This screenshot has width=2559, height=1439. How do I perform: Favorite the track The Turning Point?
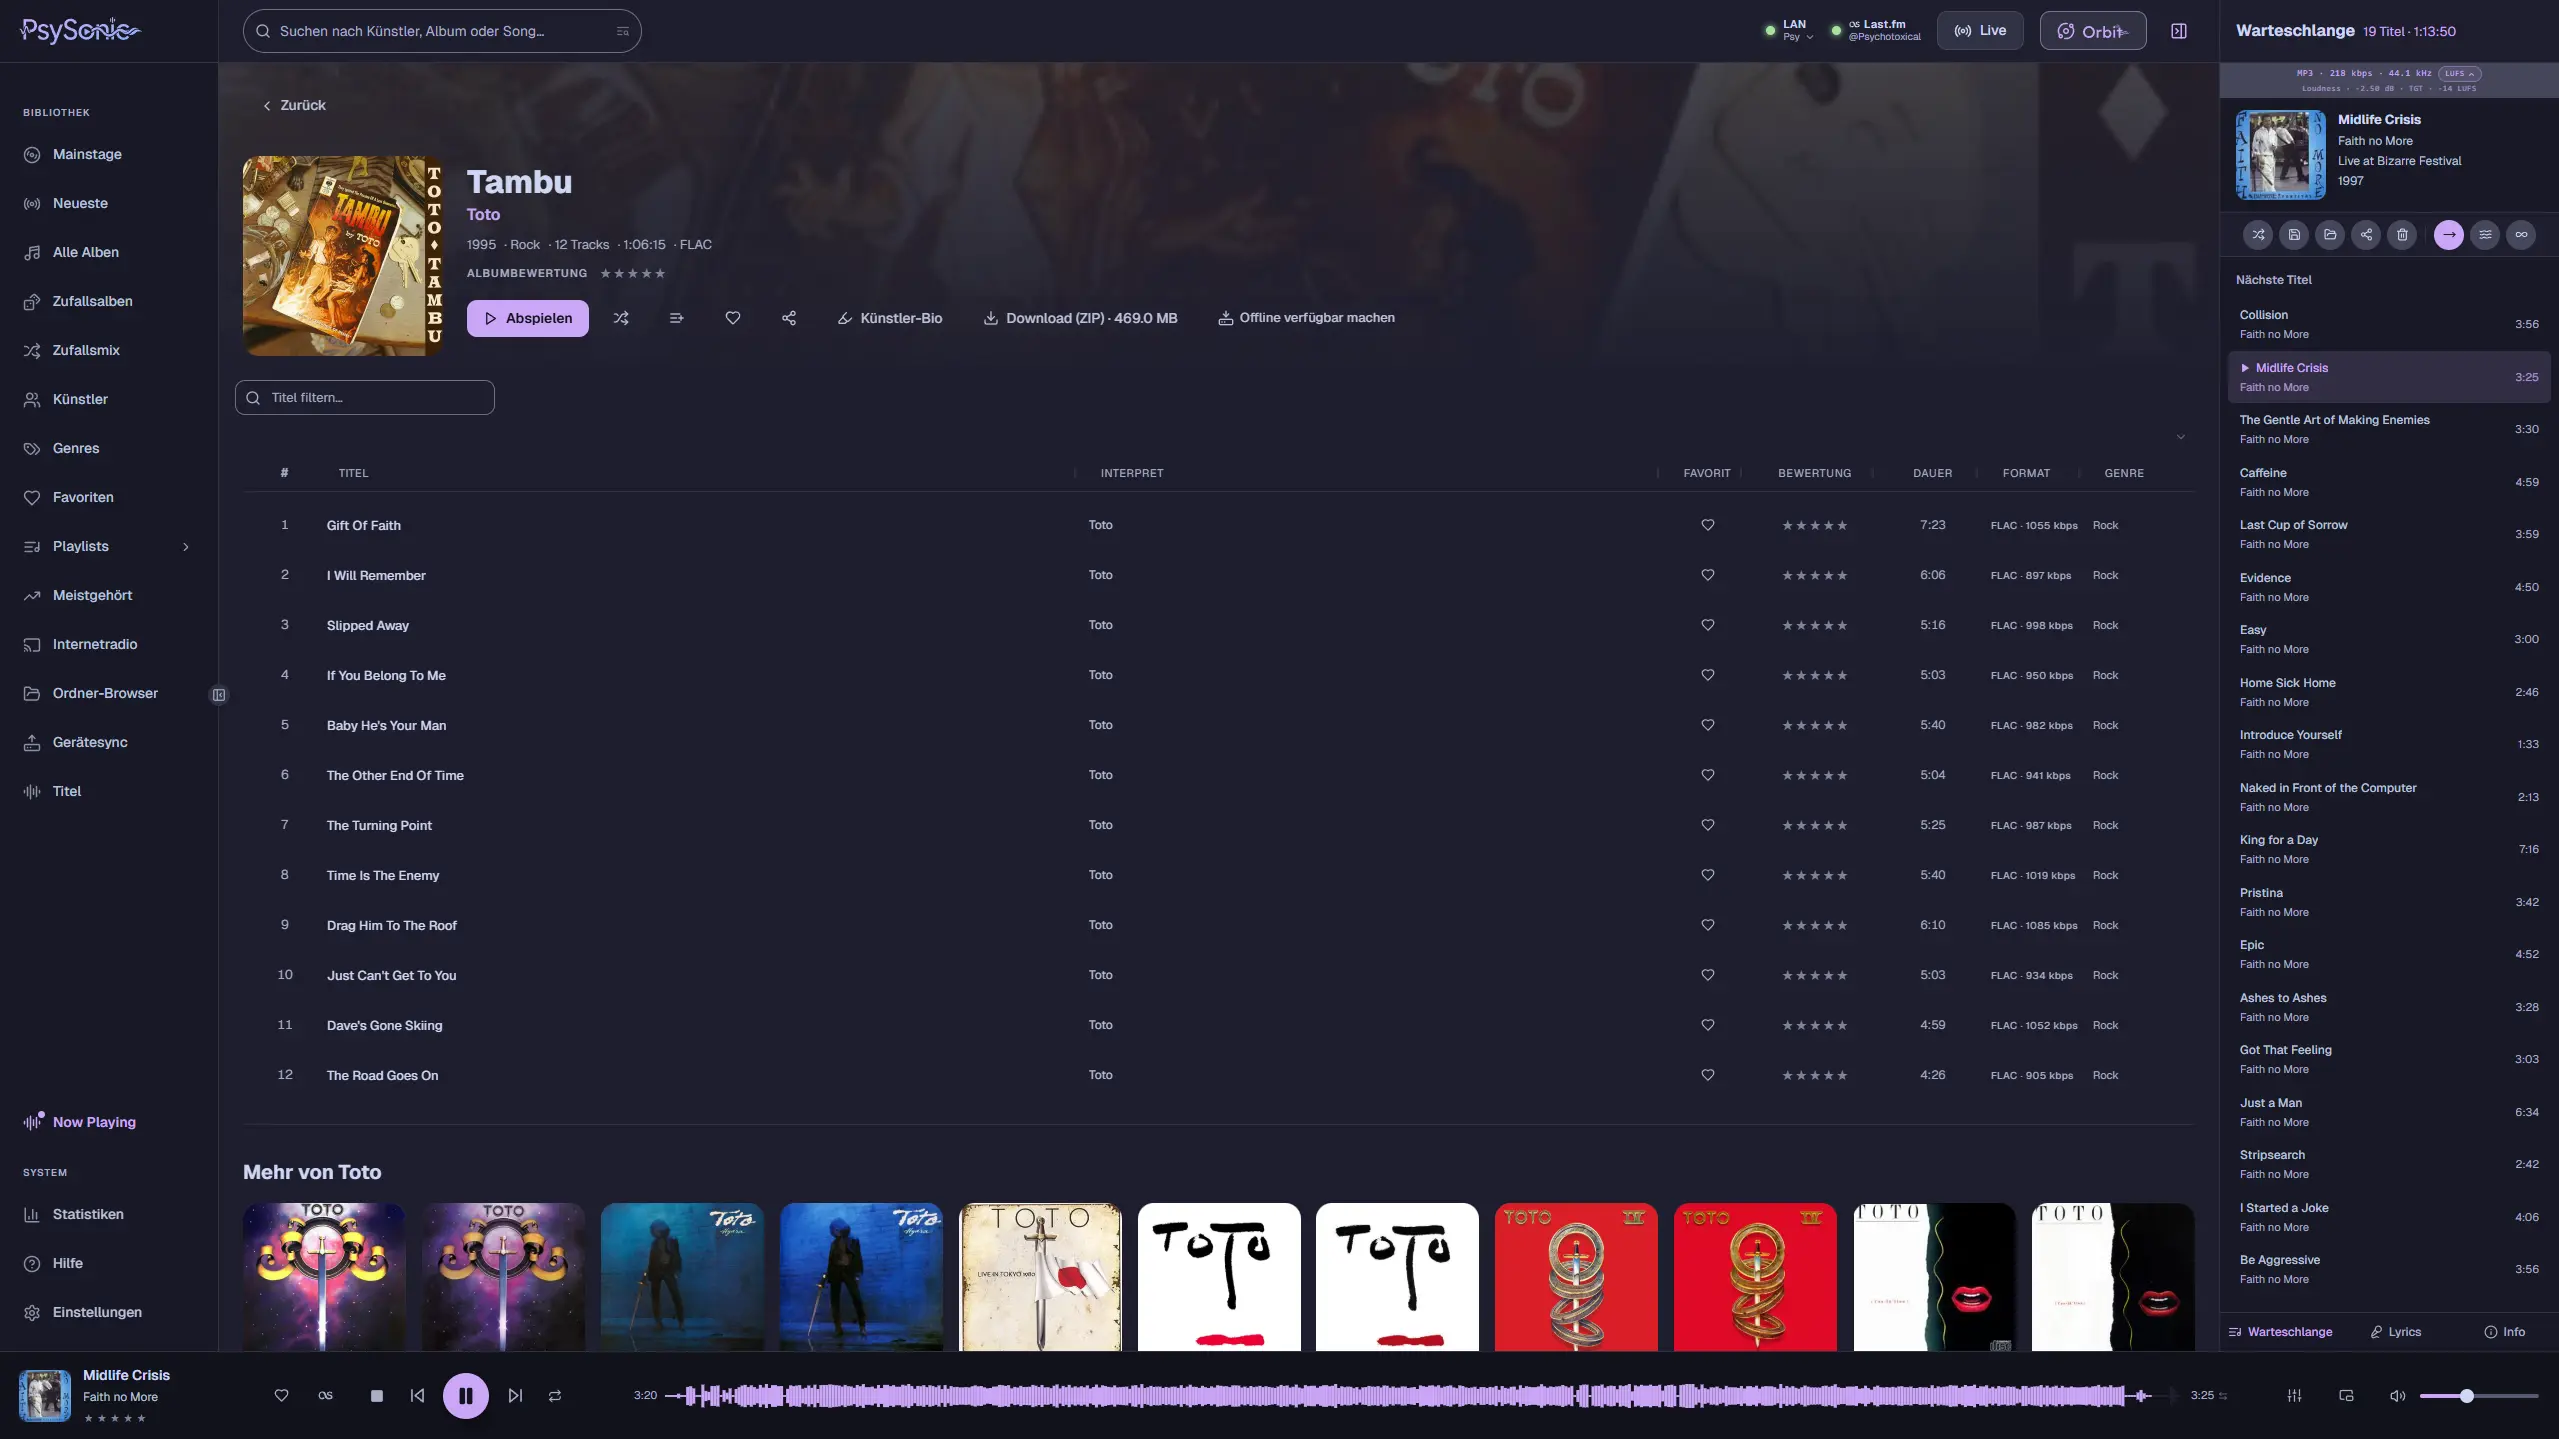click(x=1708, y=825)
